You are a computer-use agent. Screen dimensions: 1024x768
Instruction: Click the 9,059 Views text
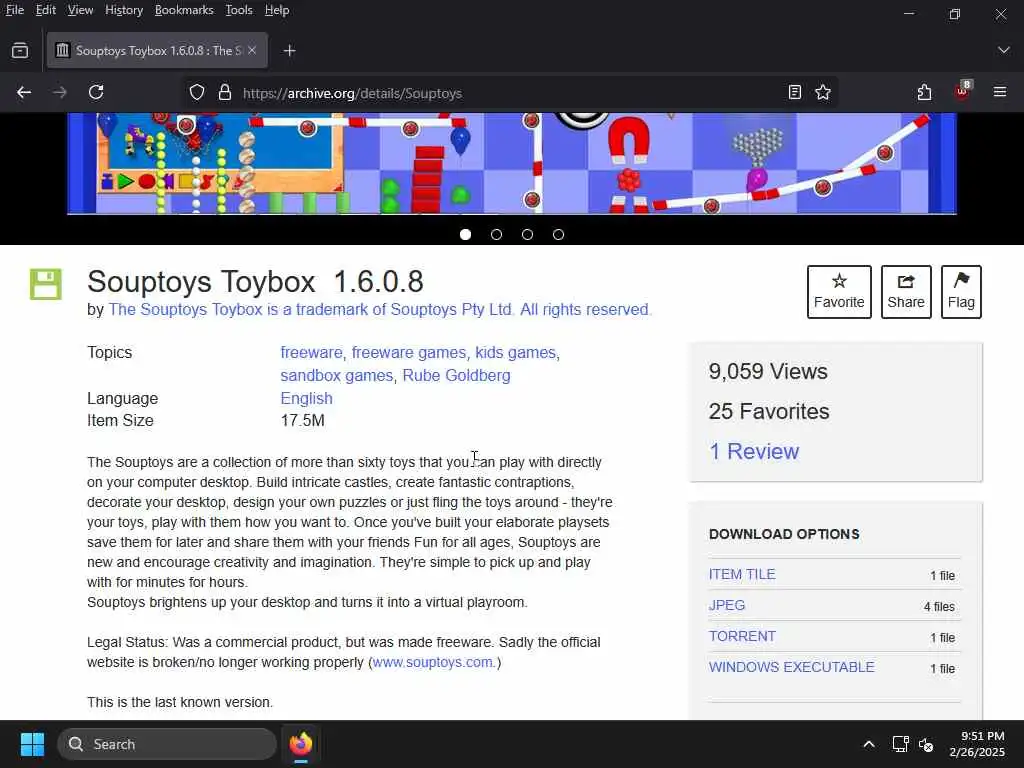(x=768, y=372)
